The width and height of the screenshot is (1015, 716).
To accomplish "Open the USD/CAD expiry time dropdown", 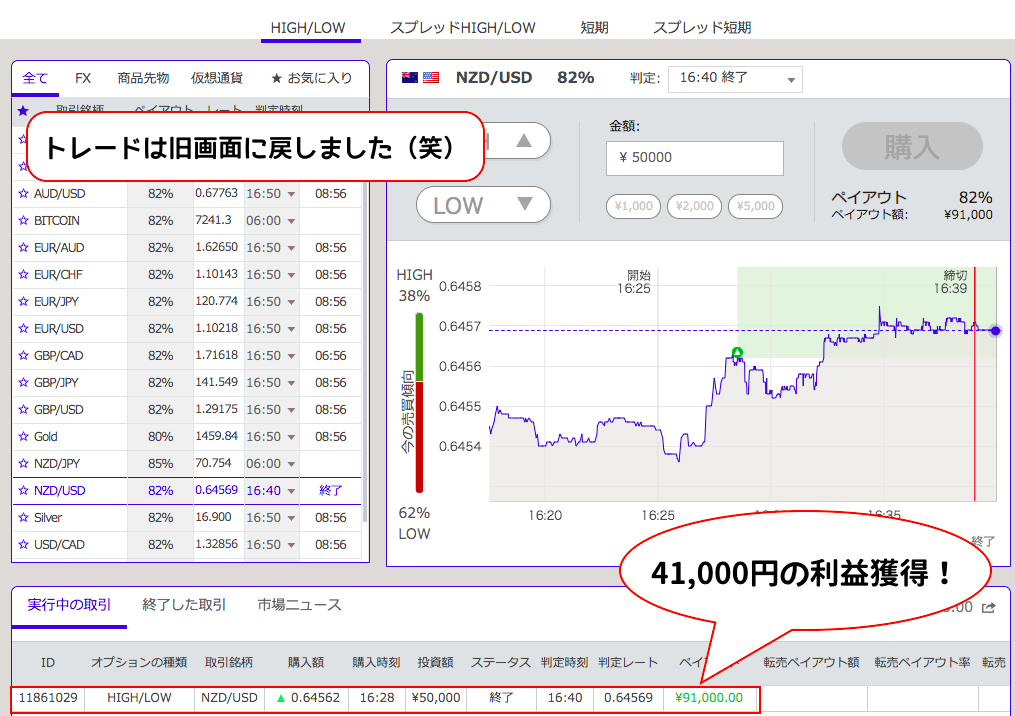I will tap(291, 545).
